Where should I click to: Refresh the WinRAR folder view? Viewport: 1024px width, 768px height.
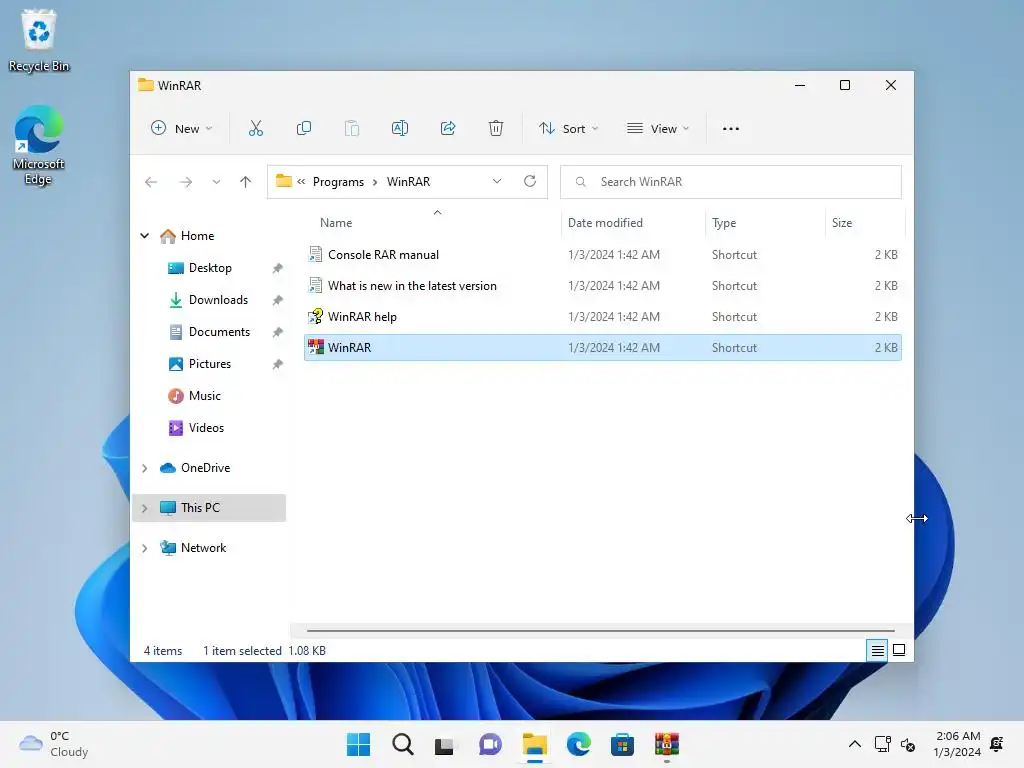point(530,182)
